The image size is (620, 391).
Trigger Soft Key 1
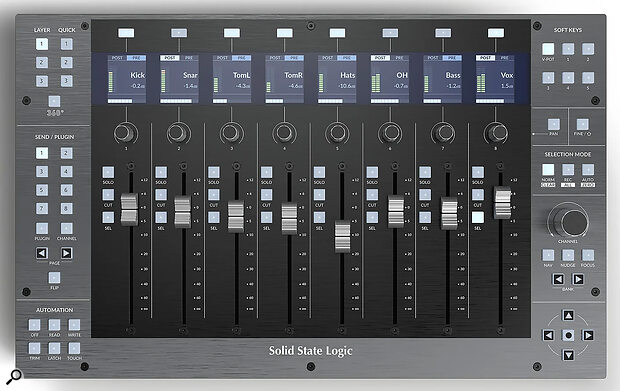pyautogui.click(x=568, y=49)
